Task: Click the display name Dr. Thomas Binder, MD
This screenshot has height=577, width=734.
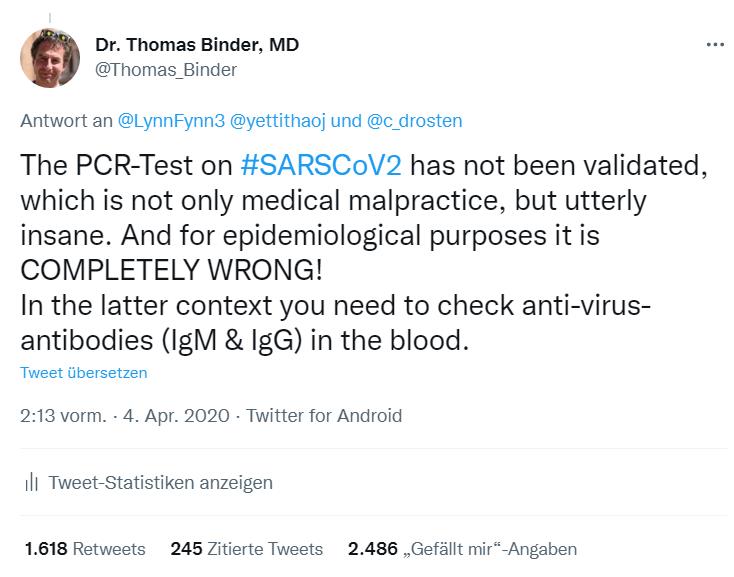Action: 197,45
